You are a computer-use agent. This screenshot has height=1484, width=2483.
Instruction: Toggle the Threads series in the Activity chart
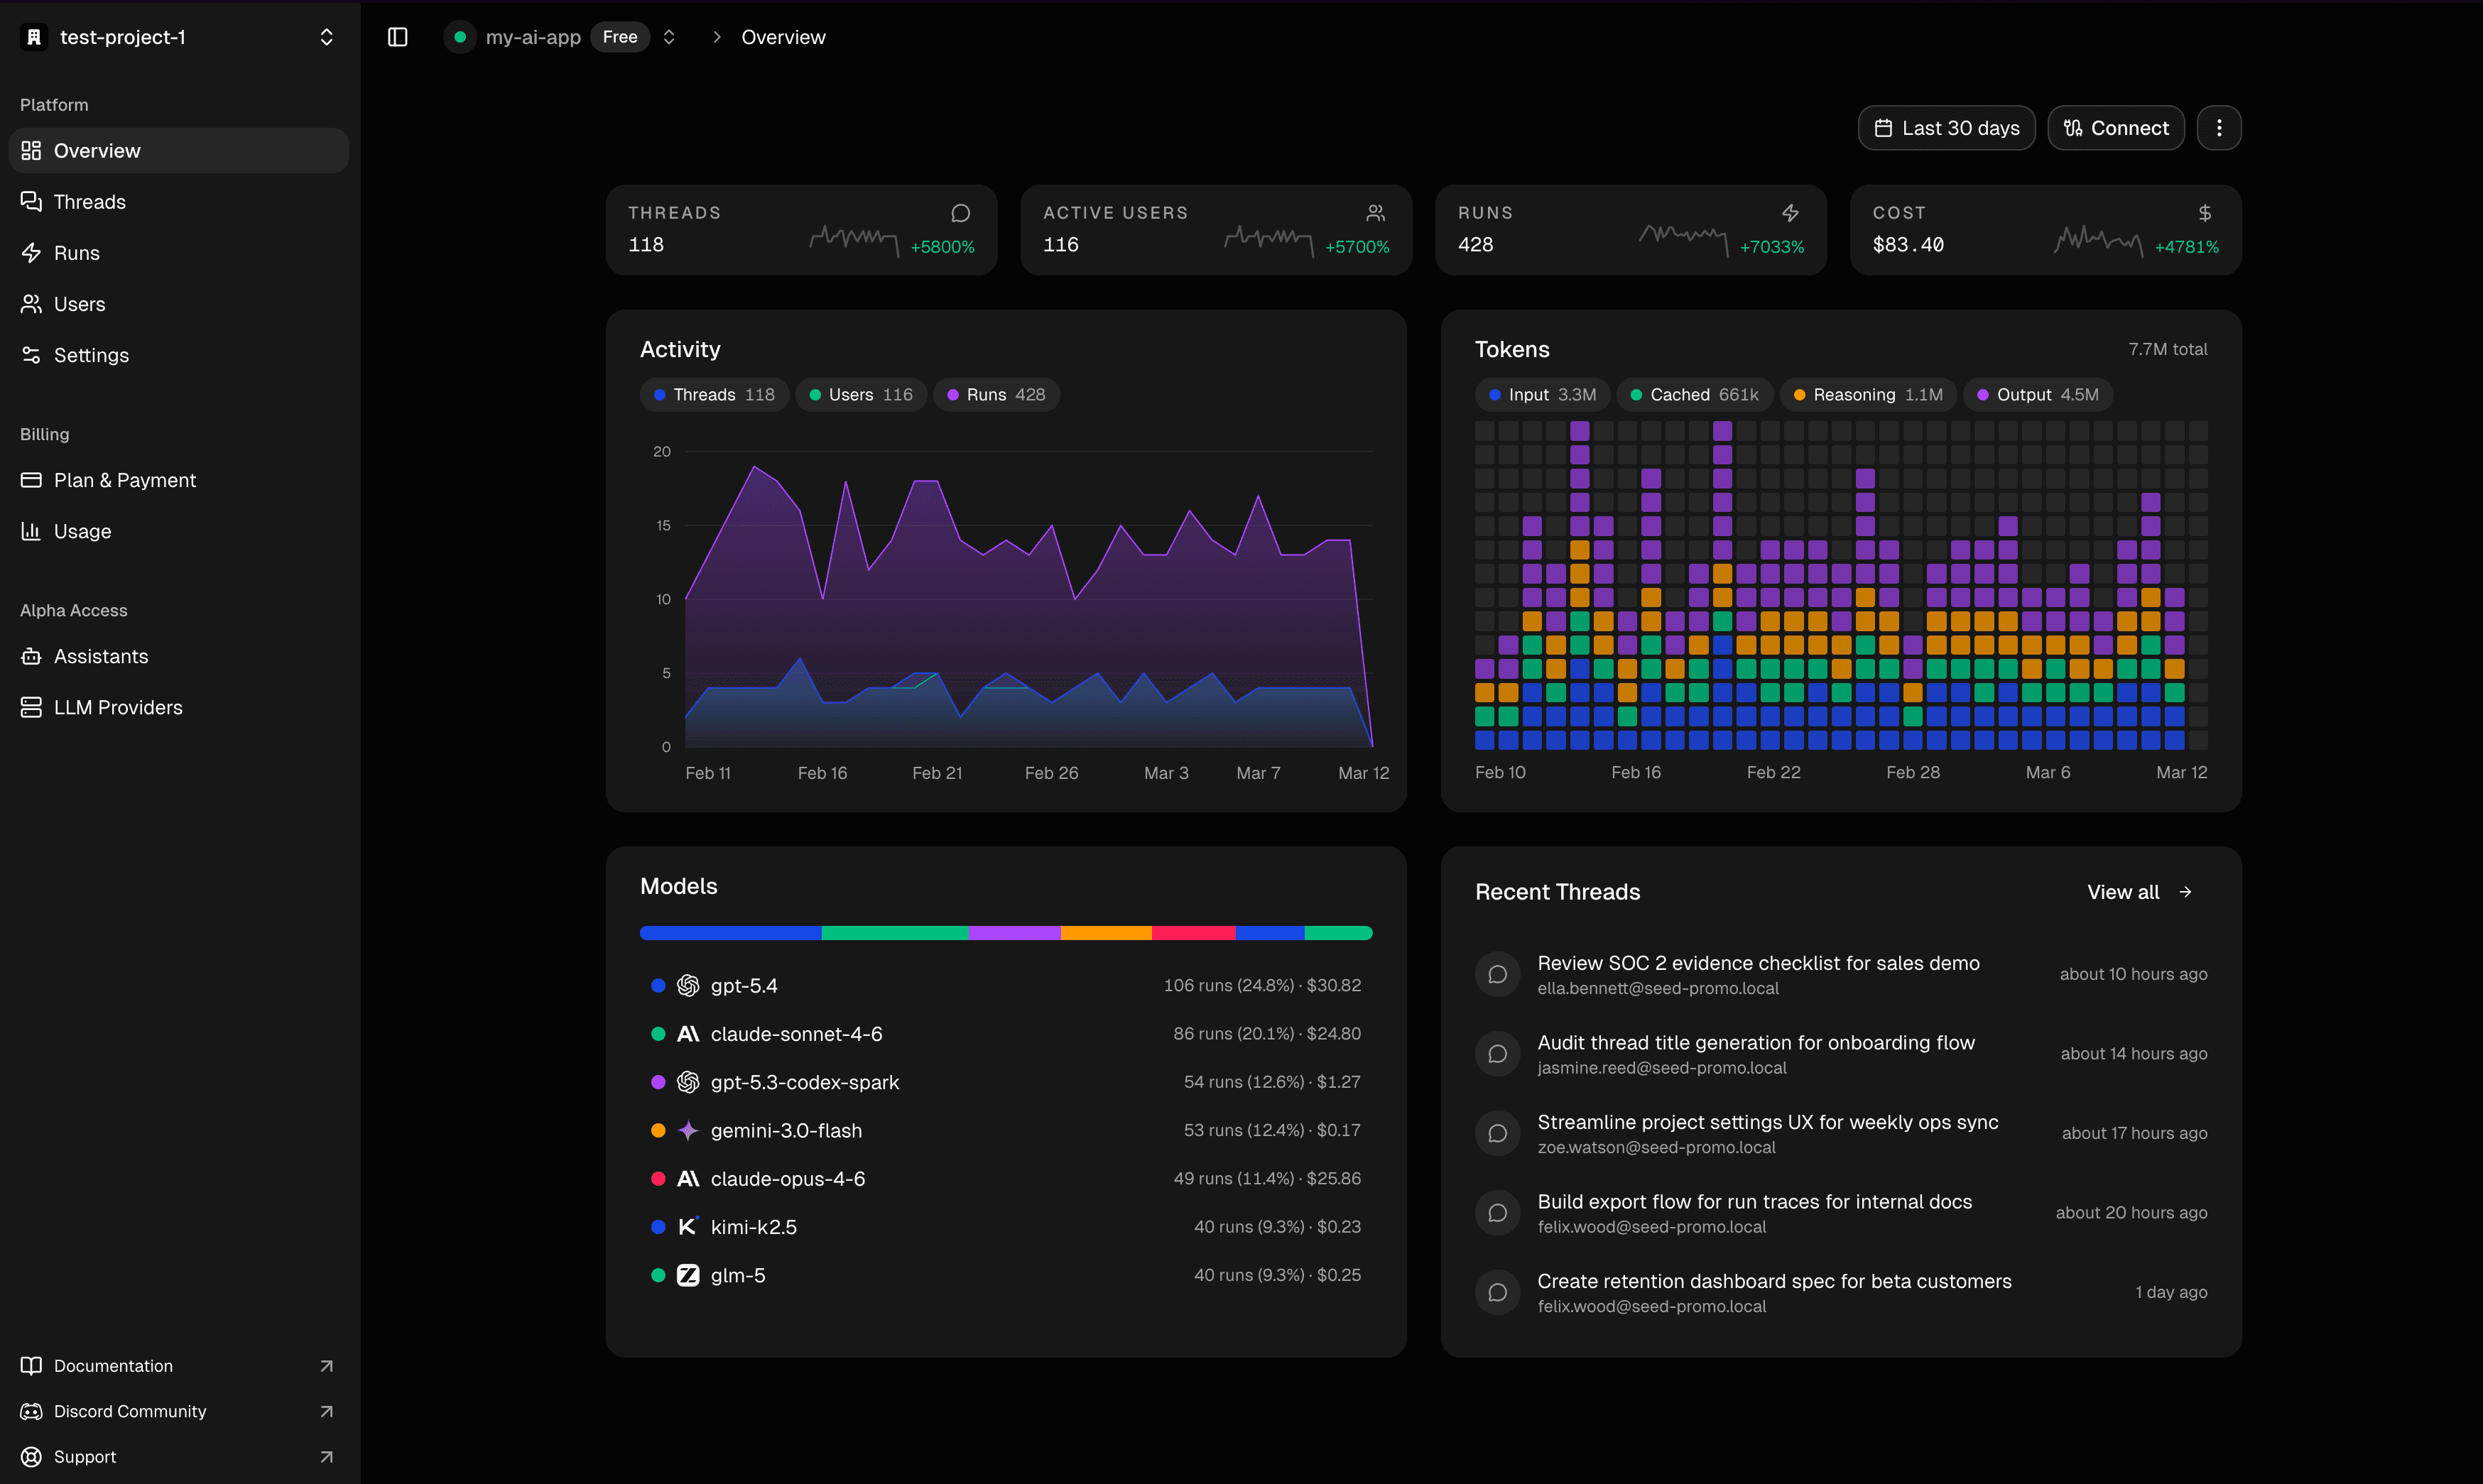point(713,394)
